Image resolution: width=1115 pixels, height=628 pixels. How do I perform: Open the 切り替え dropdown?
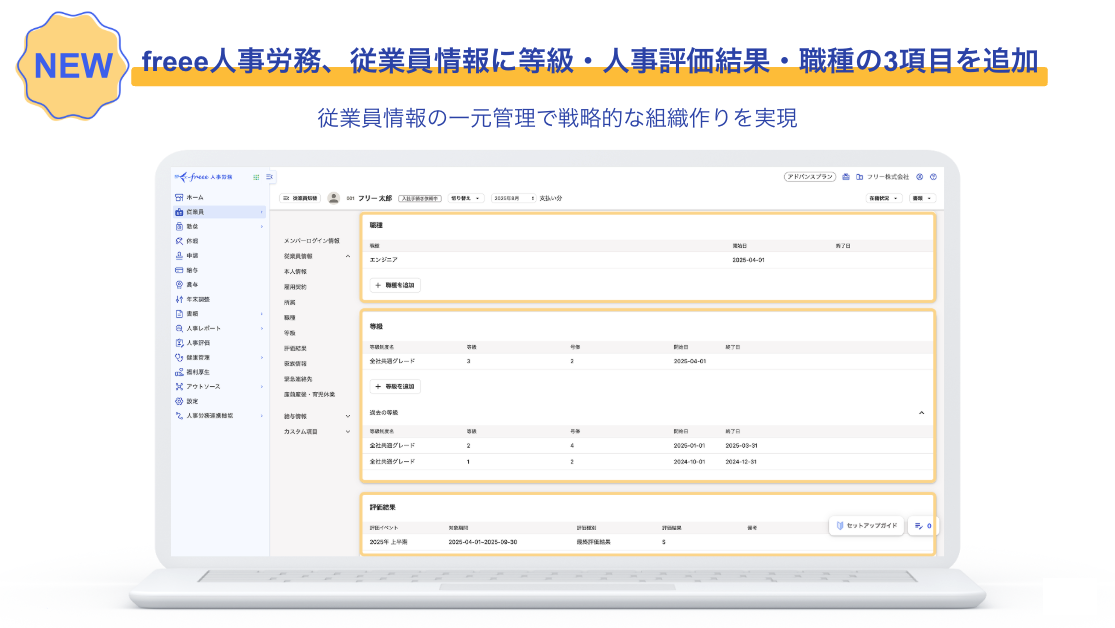click(464, 198)
